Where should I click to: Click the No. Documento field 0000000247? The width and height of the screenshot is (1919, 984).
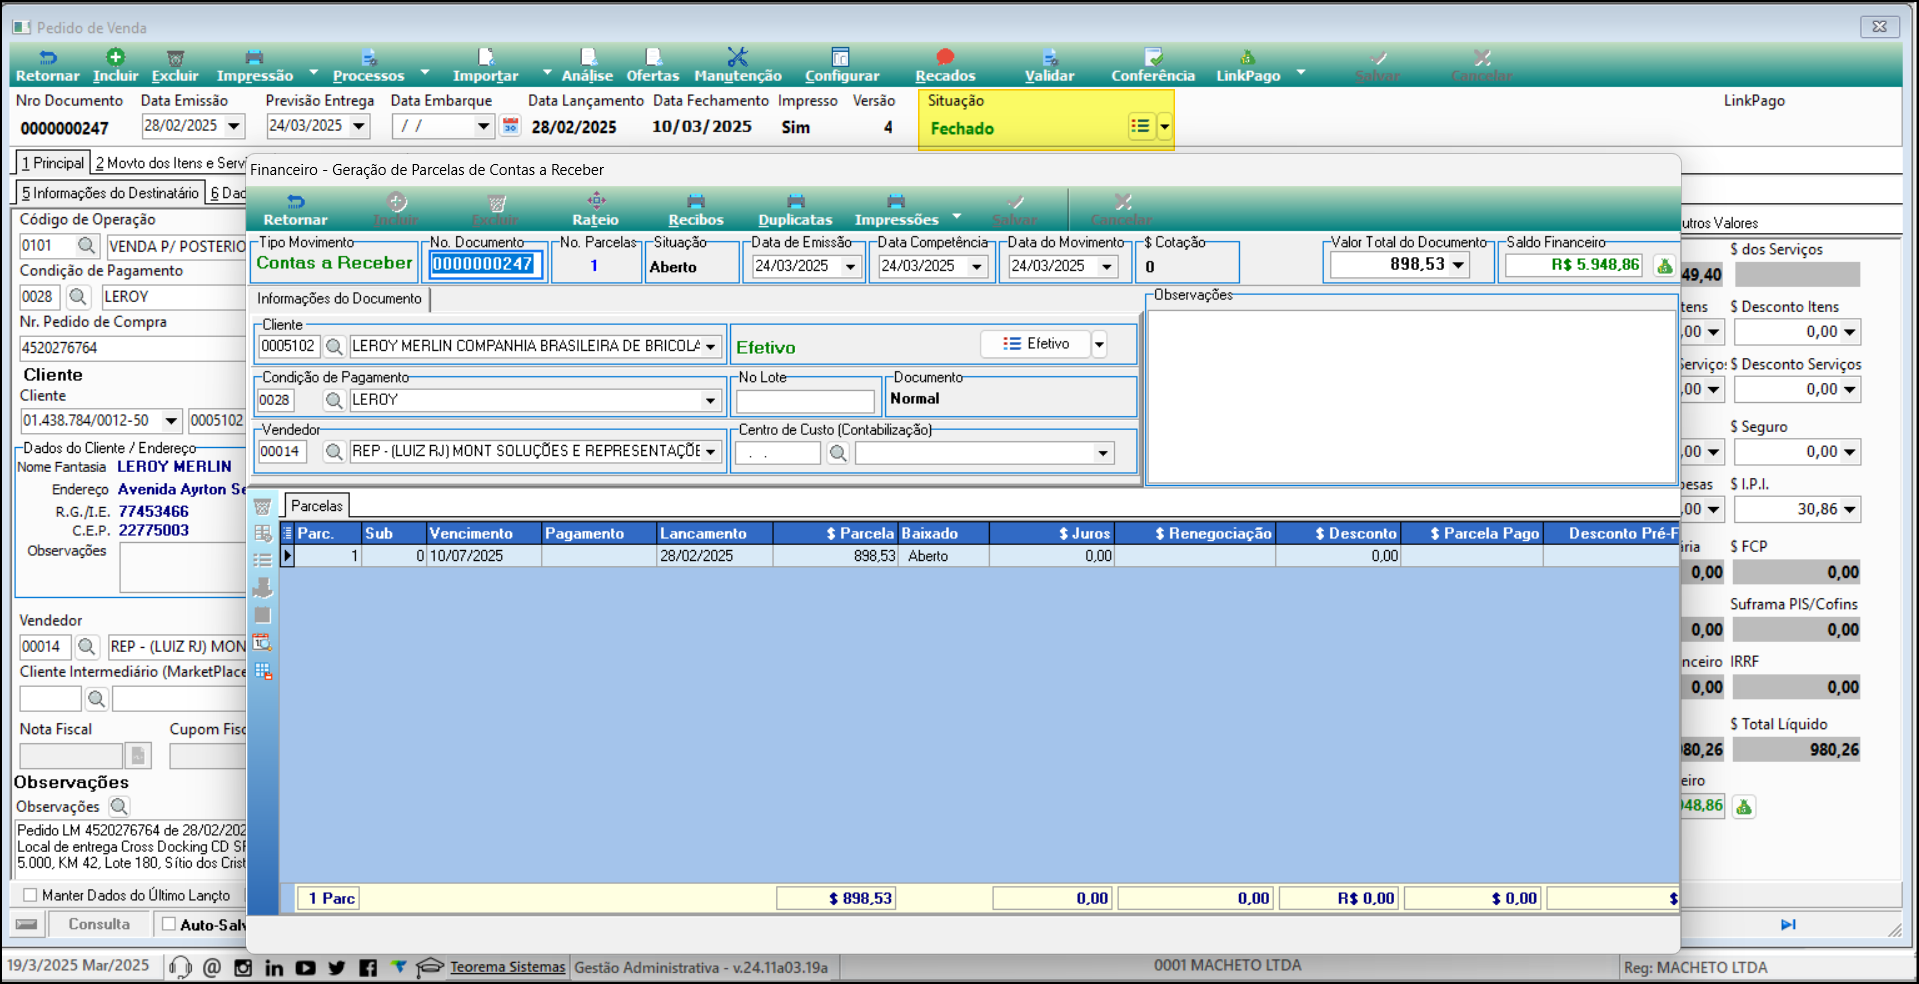[x=484, y=264]
